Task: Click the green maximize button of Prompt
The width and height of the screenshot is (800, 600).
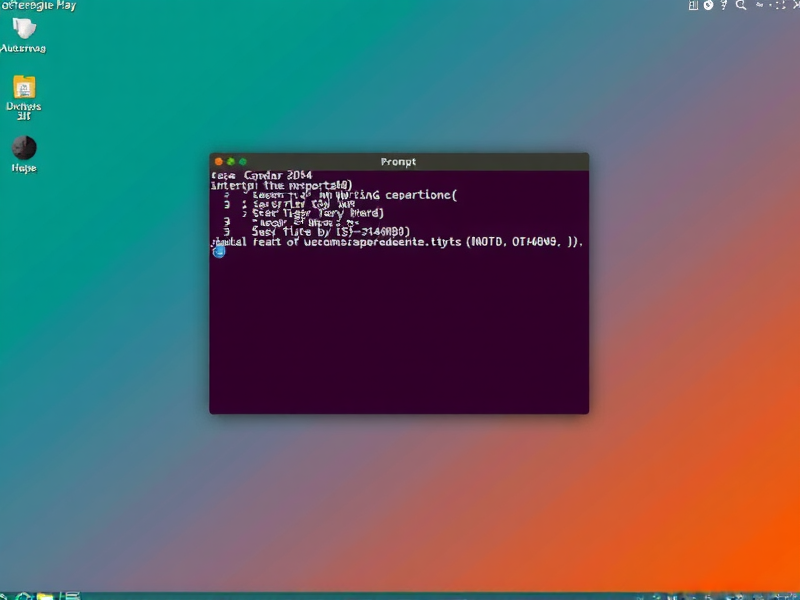Action: point(243,161)
